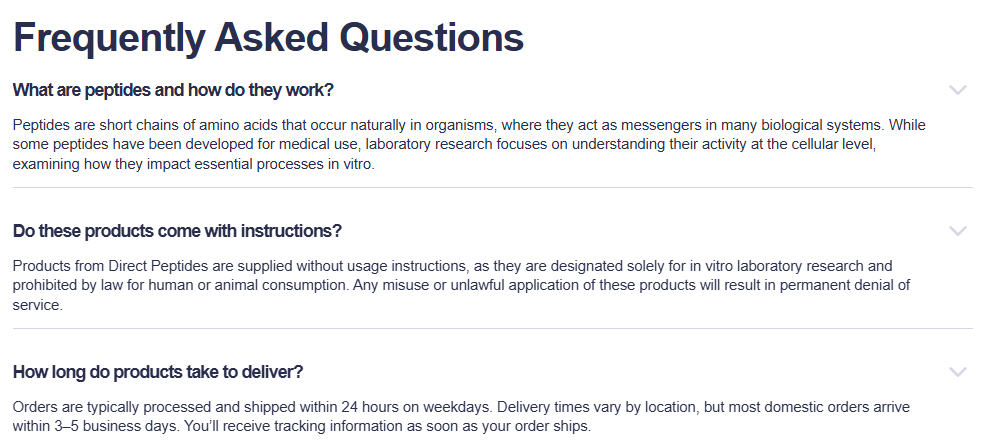This screenshot has width=992, height=447.
Task: Toggle the chevron beside the delivery question
Action: (x=957, y=372)
